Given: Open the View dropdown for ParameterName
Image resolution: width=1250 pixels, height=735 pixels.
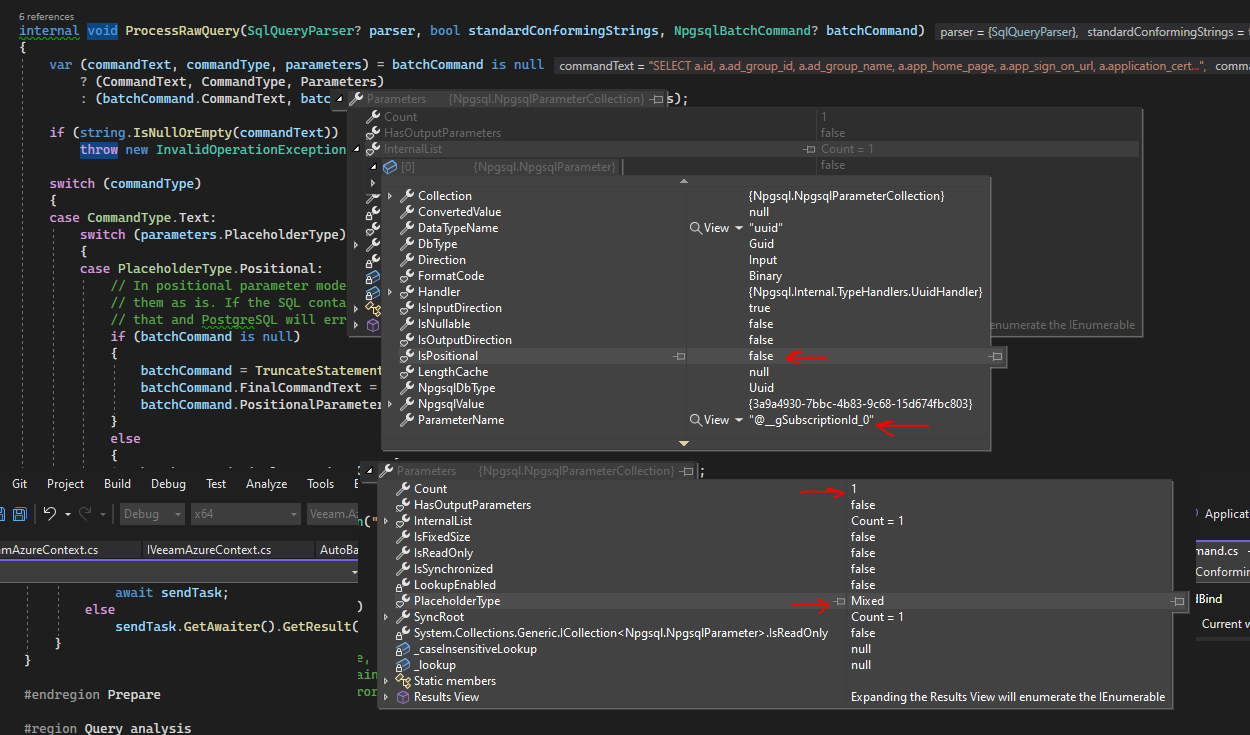Looking at the screenshot, I should 737,420.
